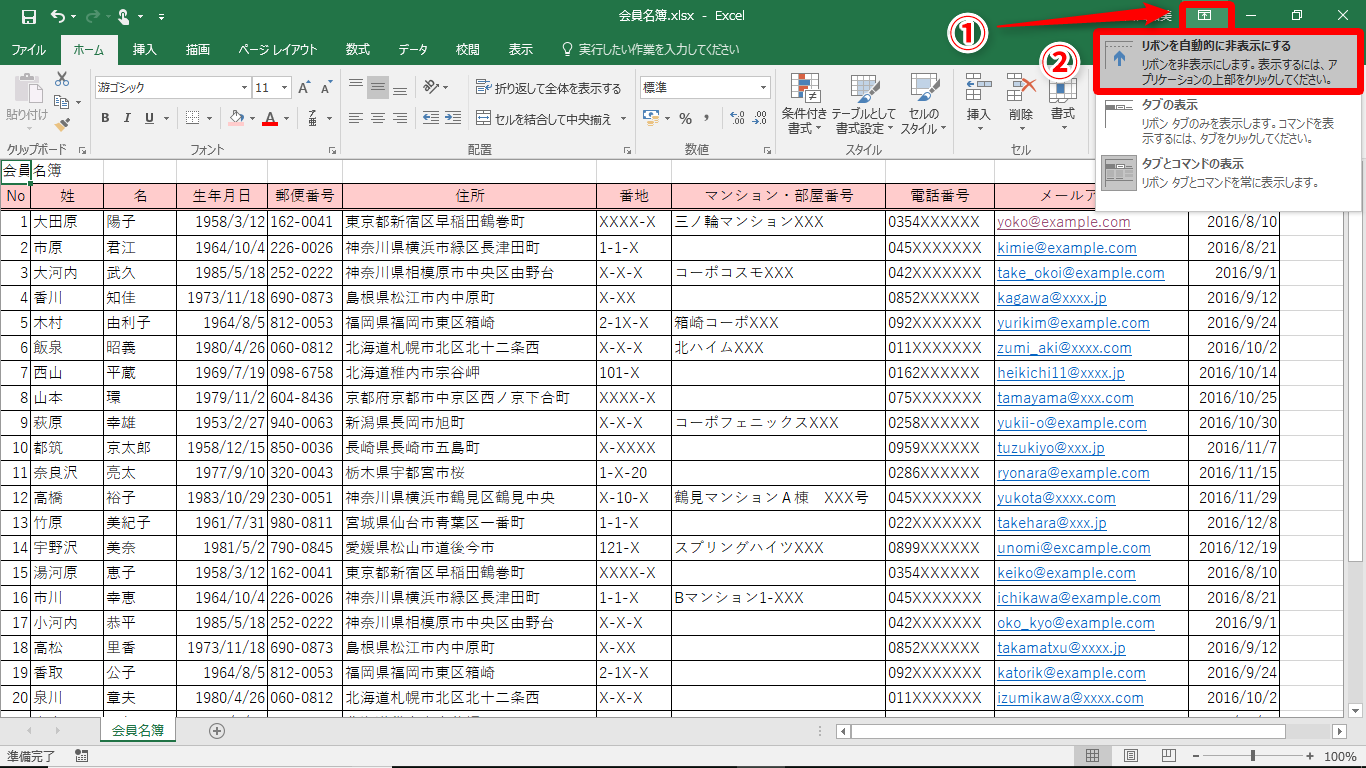Open the ファイル tab
Viewport: 1366px width, 768px height.
coord(28,49)
